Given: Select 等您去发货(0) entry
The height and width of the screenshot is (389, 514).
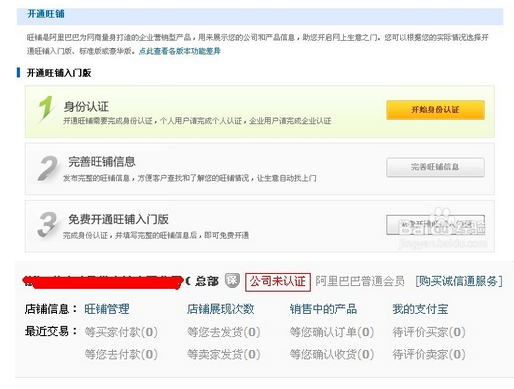Looking at the screenshot, I should click(x=223, y=332).
